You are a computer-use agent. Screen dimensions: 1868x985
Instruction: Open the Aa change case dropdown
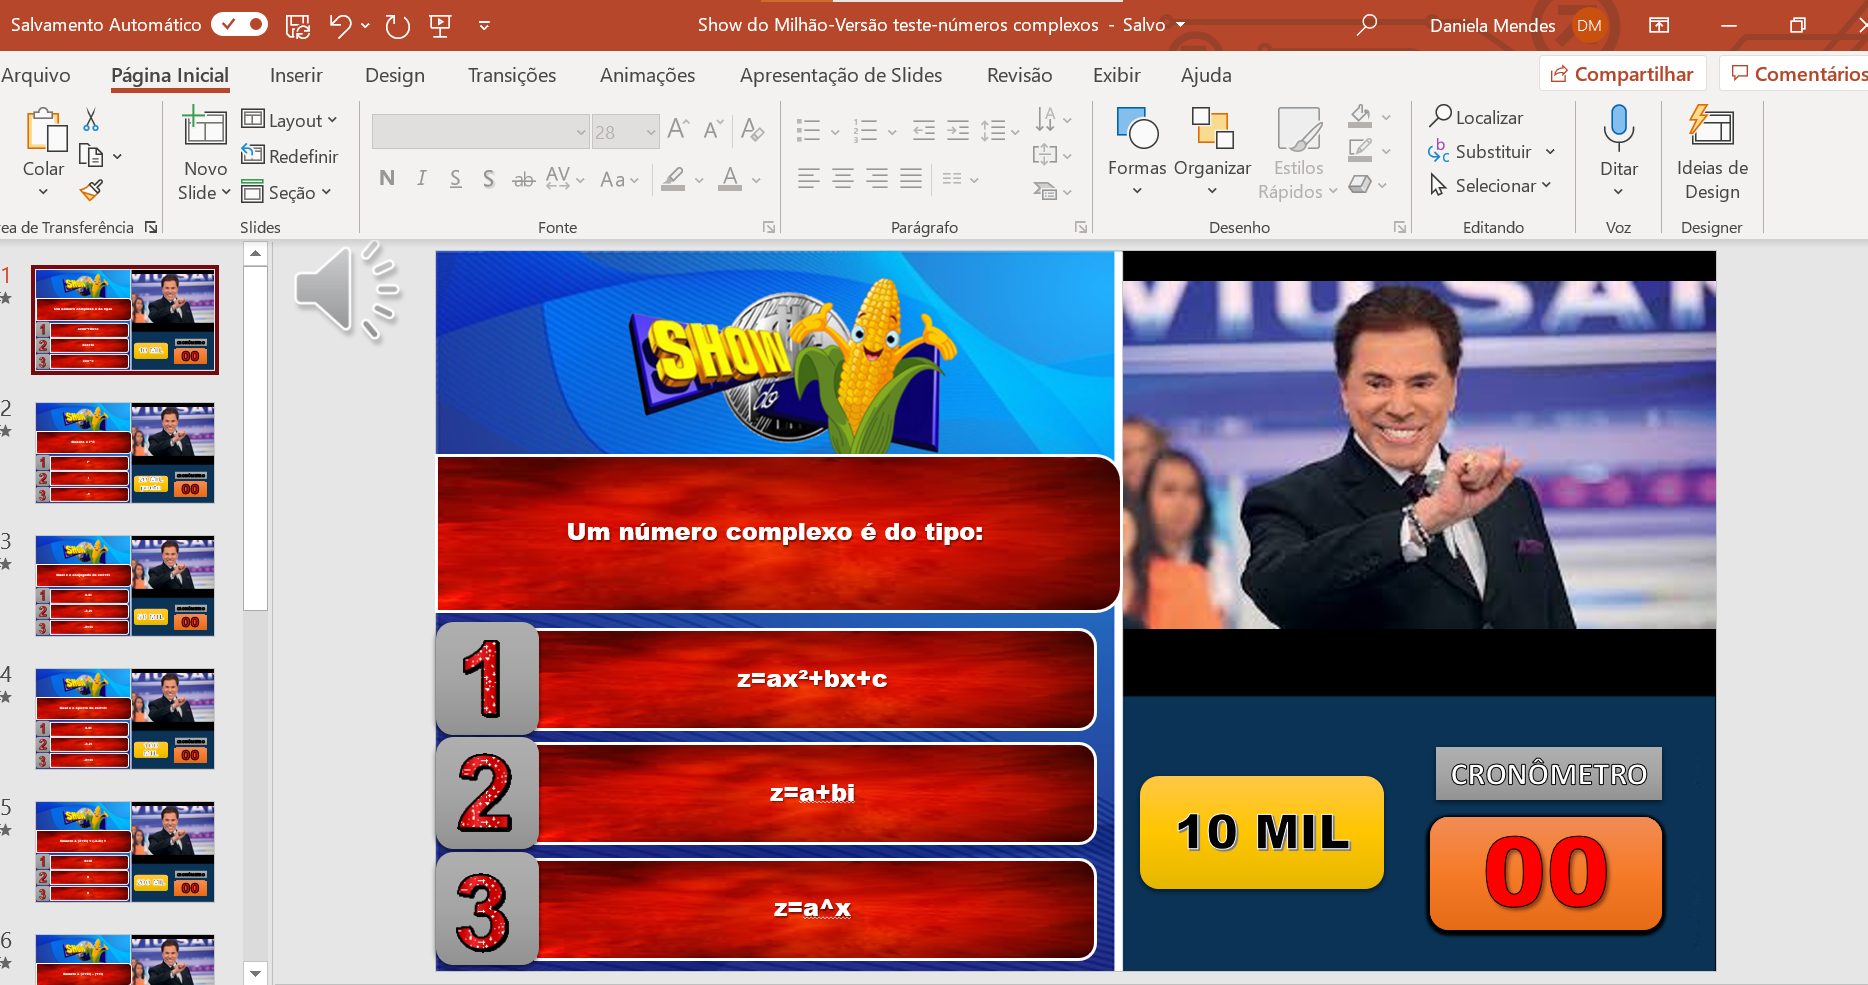point(620,180)
